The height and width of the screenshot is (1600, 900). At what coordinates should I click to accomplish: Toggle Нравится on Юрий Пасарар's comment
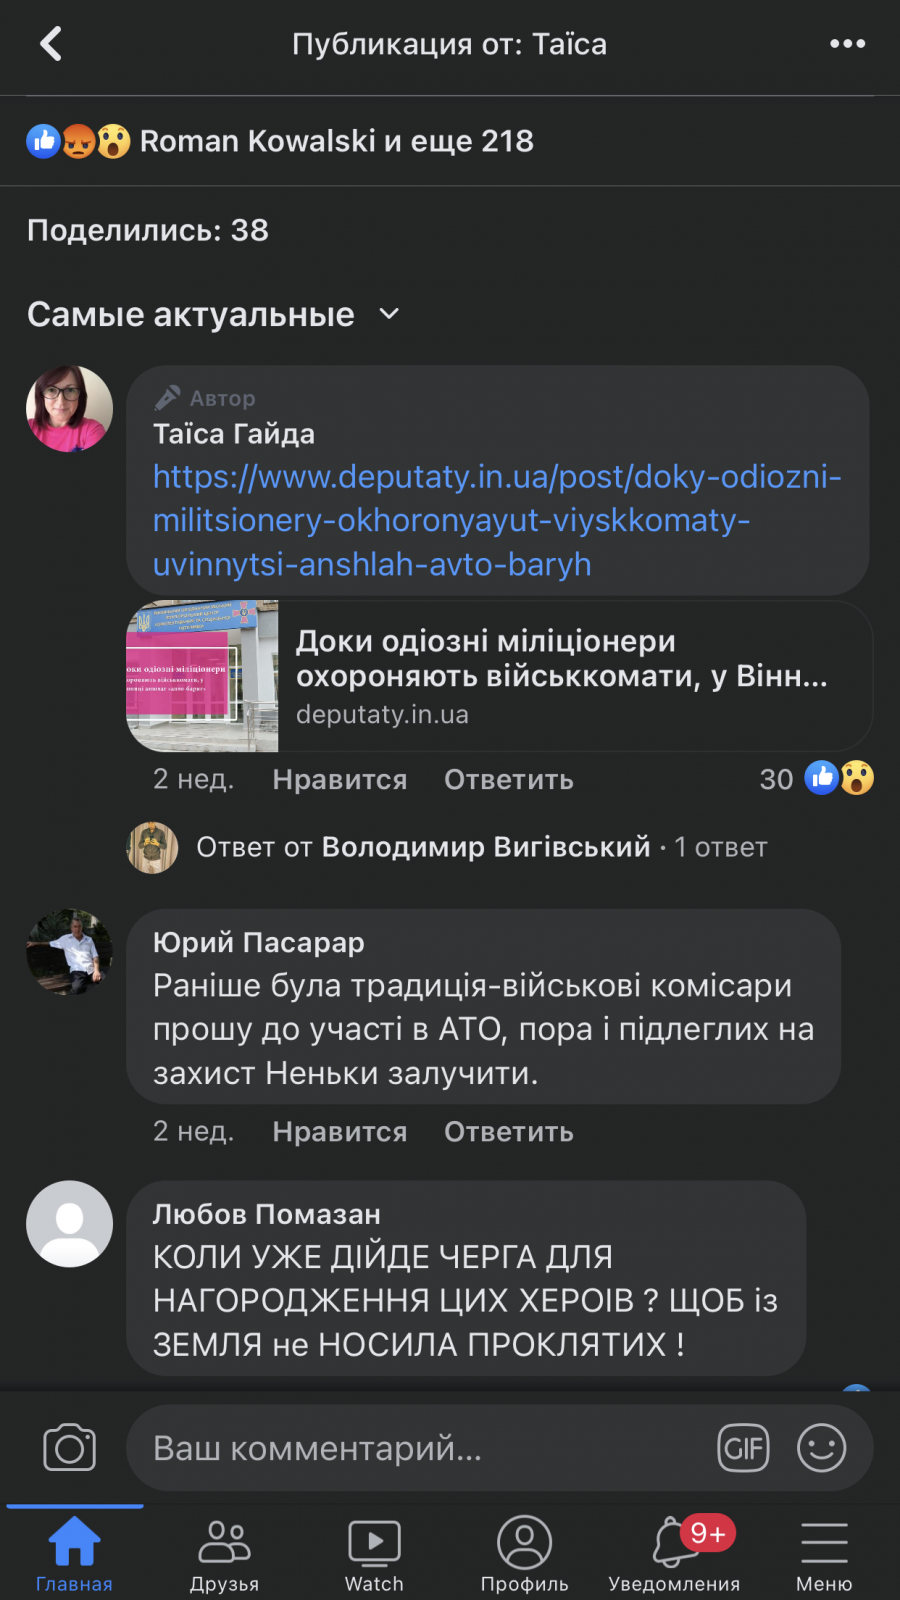pos(339,1131)
